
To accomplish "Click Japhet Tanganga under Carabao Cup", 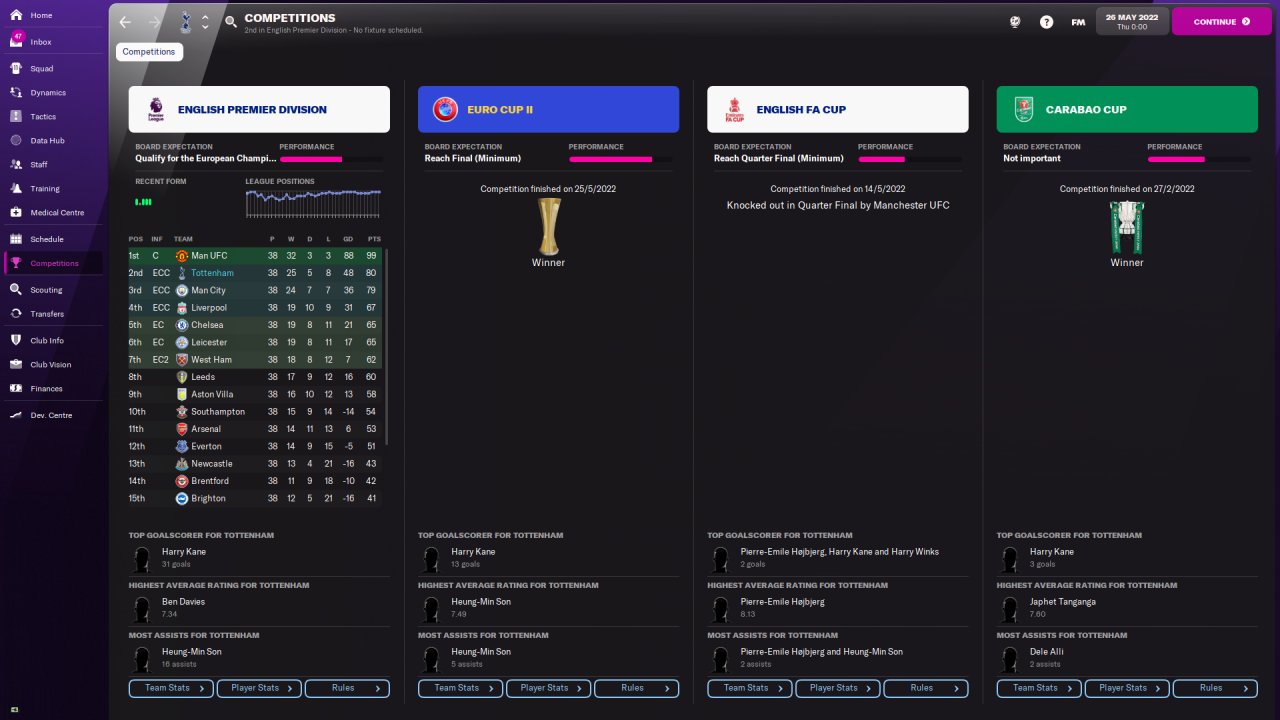I will click(1063, 602).
